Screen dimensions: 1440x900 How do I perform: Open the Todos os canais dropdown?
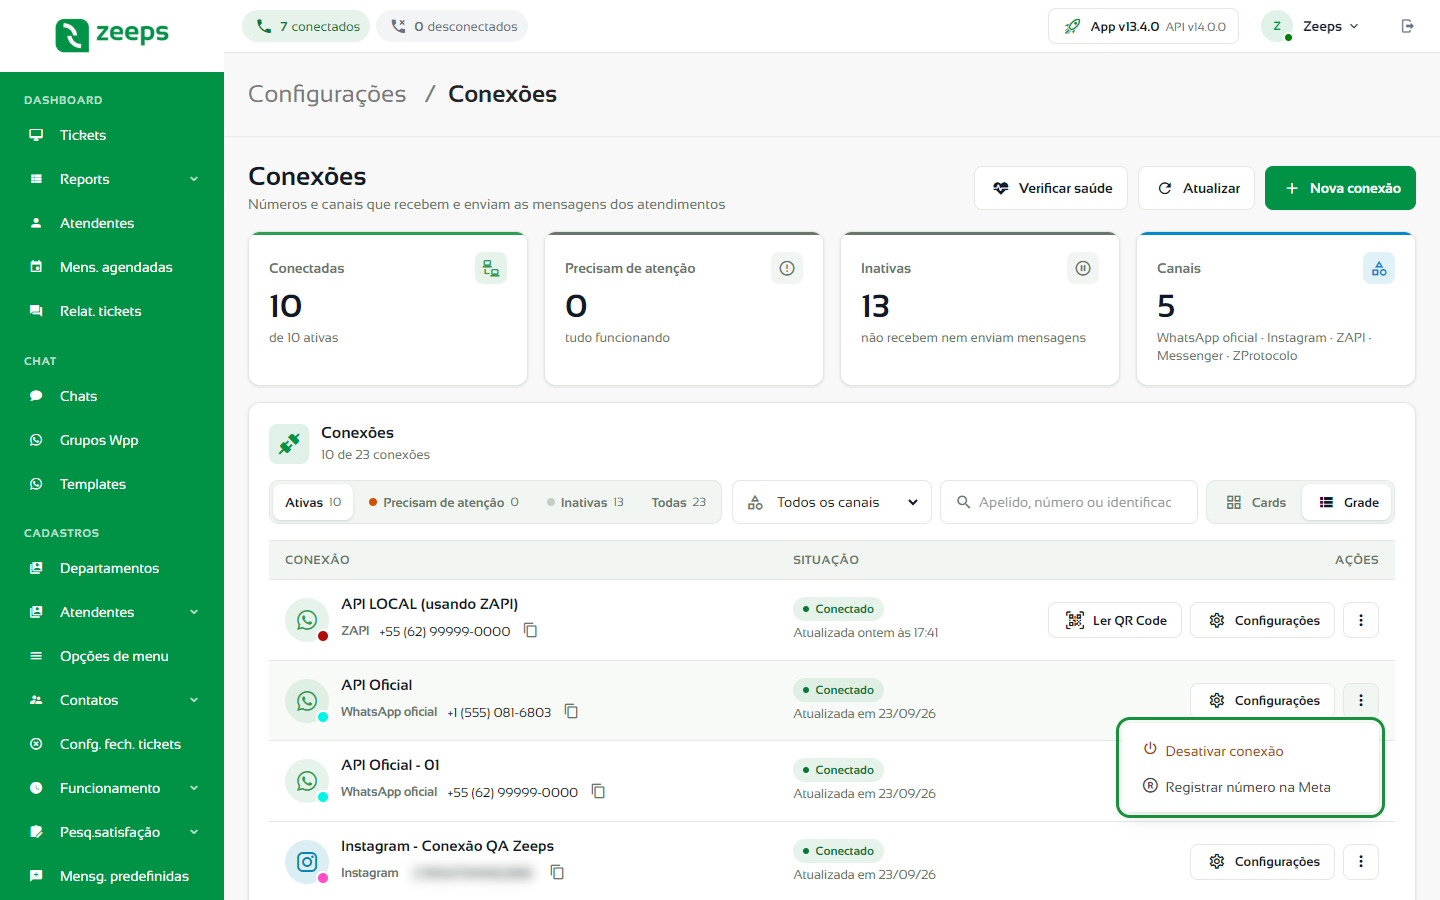pos(832,502)
